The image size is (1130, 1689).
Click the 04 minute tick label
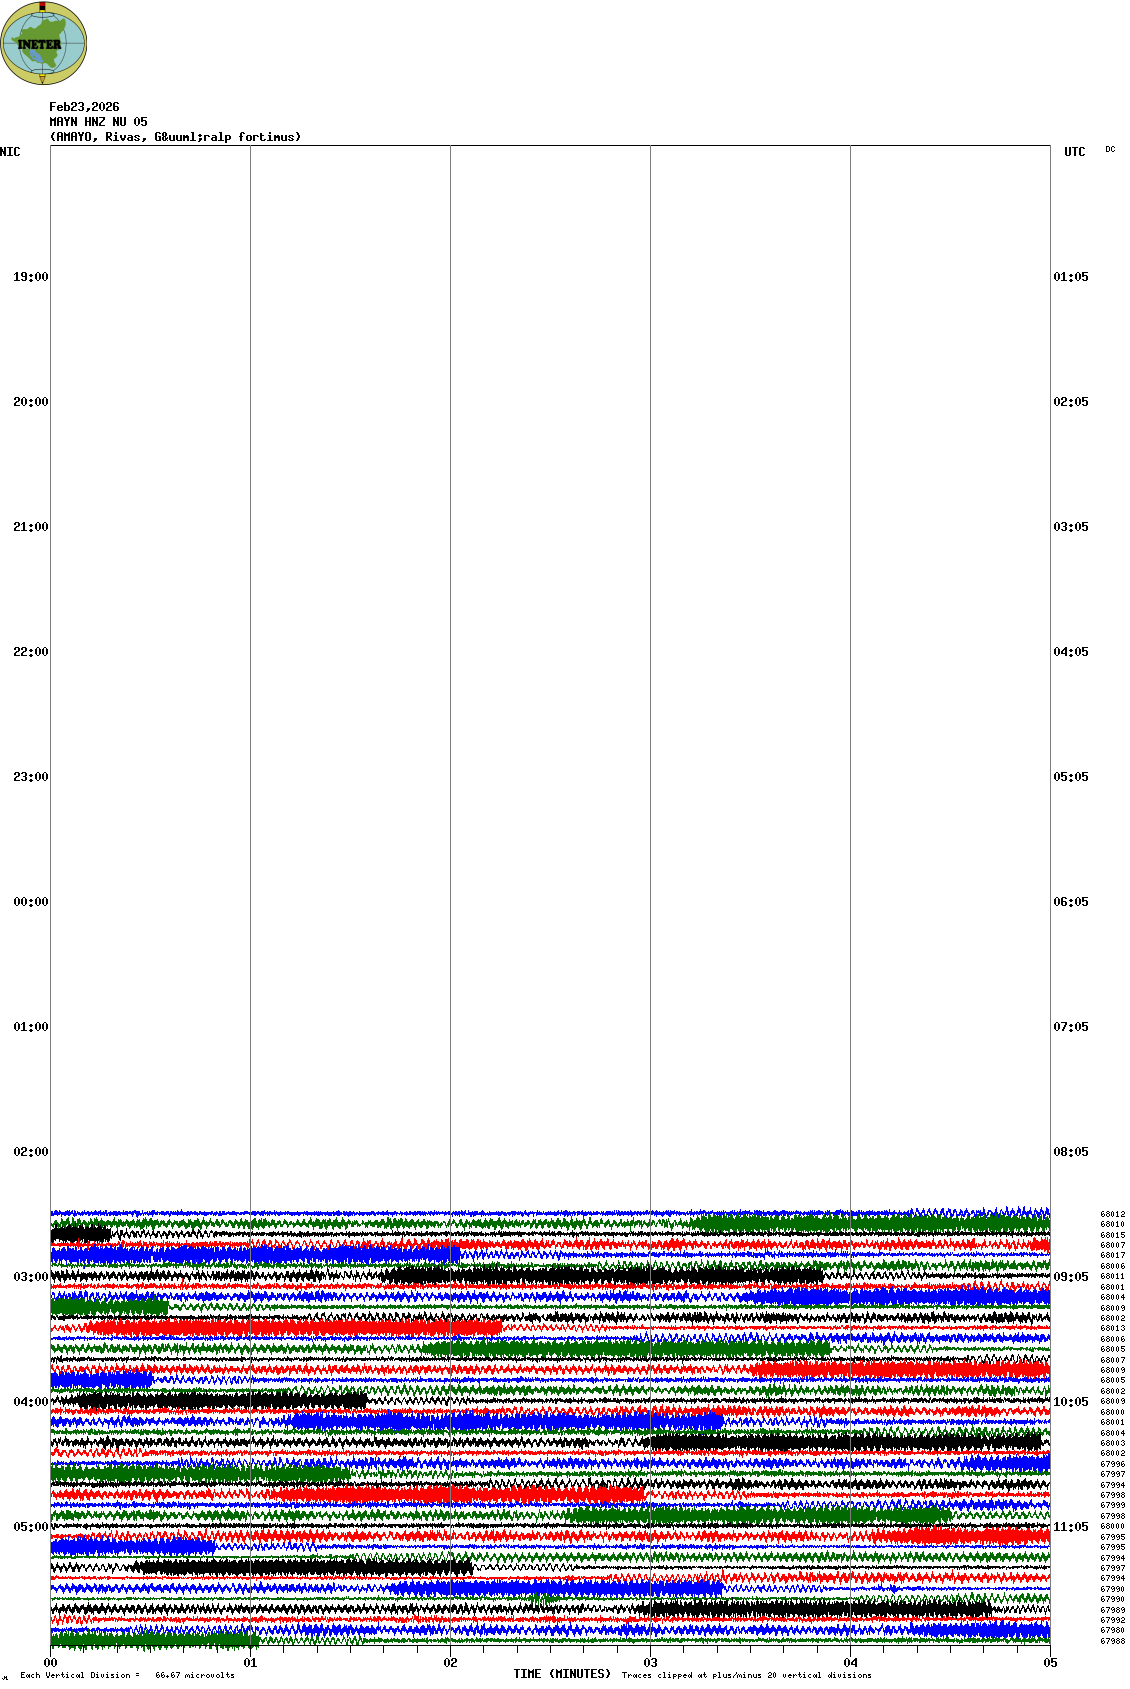click(850, 1663)
